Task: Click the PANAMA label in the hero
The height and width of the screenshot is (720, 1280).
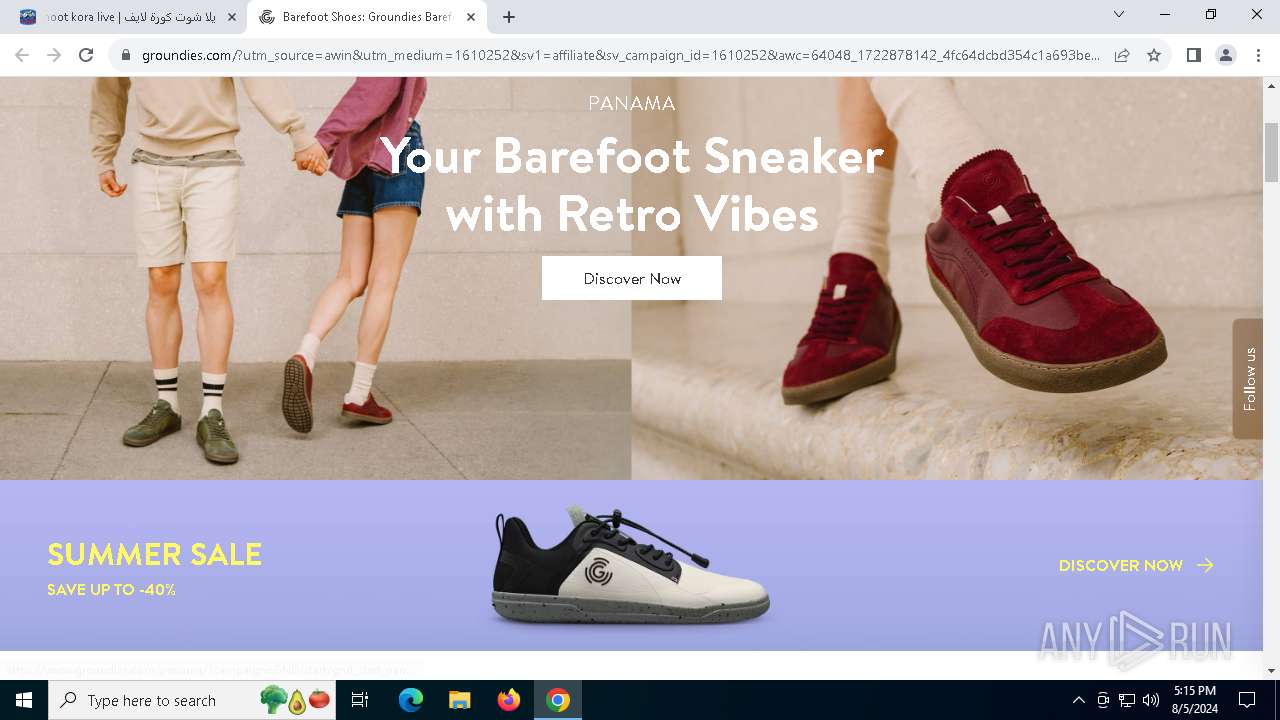Action: click(632, 103)
